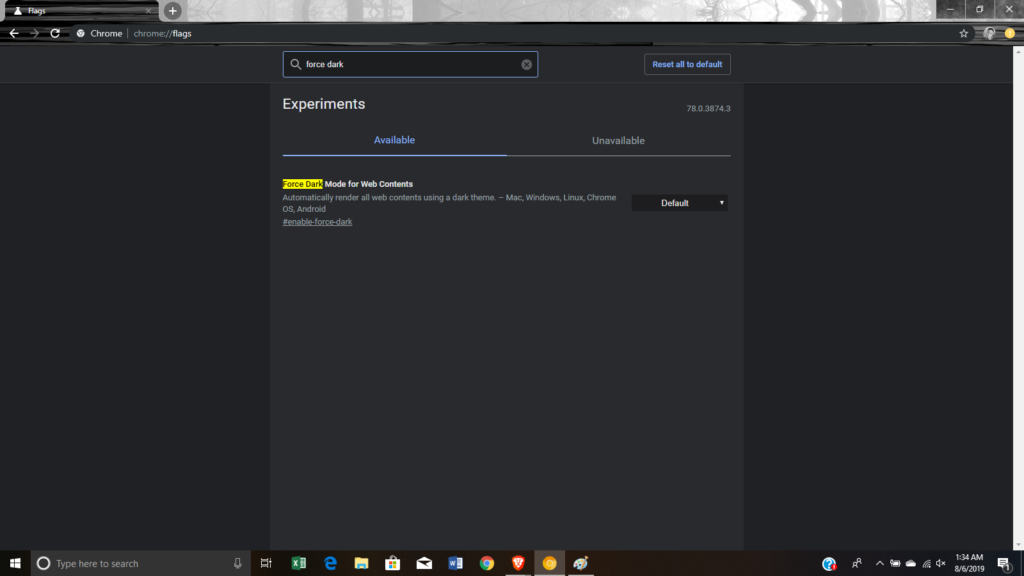
Task: Open the Get Help tray icon
Action: pyautogui.click(x=829, y=564)
